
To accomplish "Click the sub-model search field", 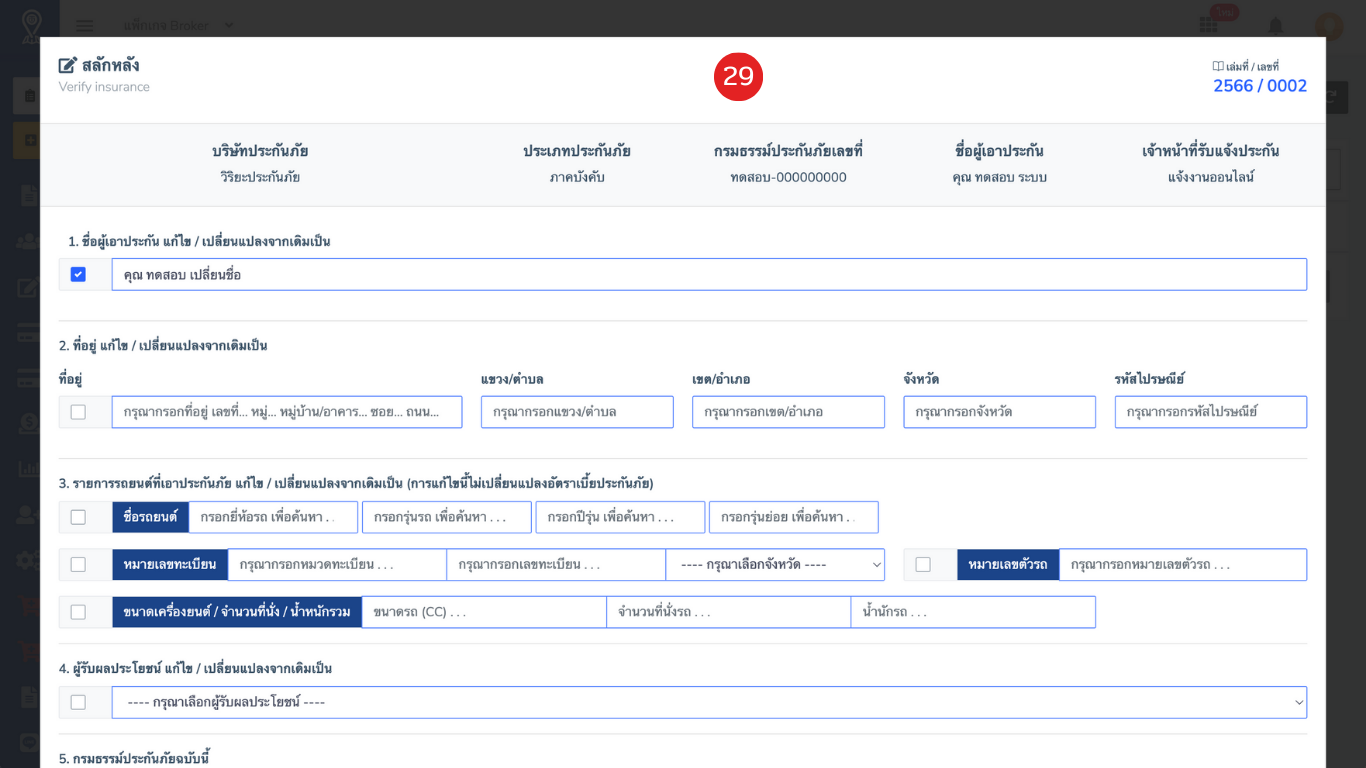I will coord(794,517).
